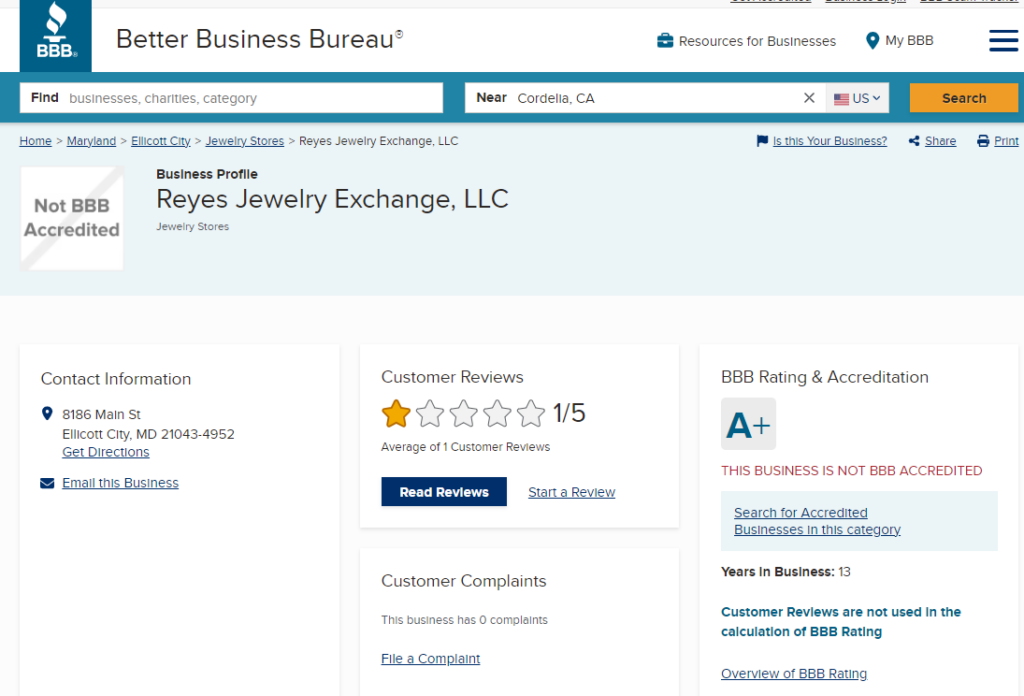1024x696 pixels.
Task: Click the Read Reviews button
Action: click(x=444, y=492)
